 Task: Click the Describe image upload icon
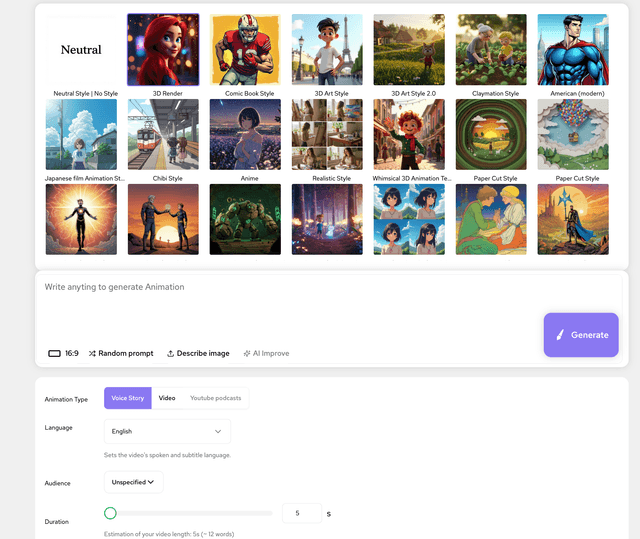point(170,353)
